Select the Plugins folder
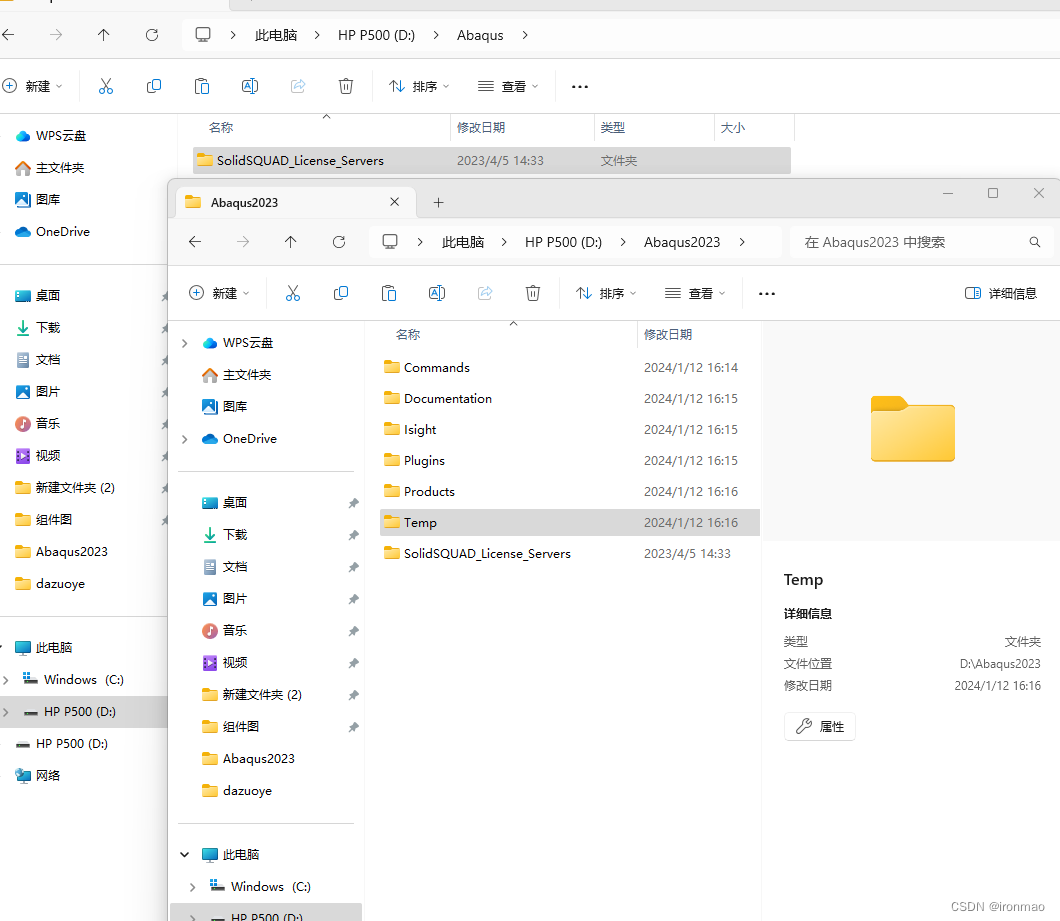This screenshot has width=1060, height=921. click(570, 460)
